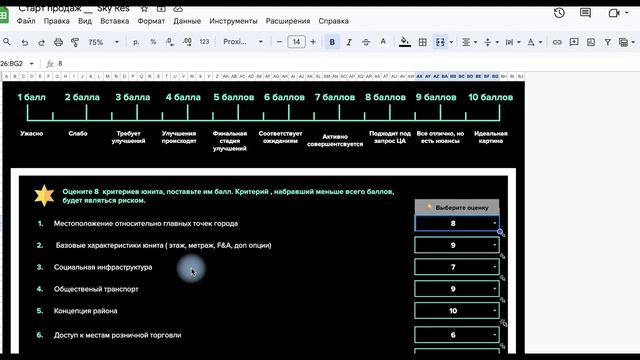Increase decimal places
640x360 pixels.
click(x=187, y=42)
